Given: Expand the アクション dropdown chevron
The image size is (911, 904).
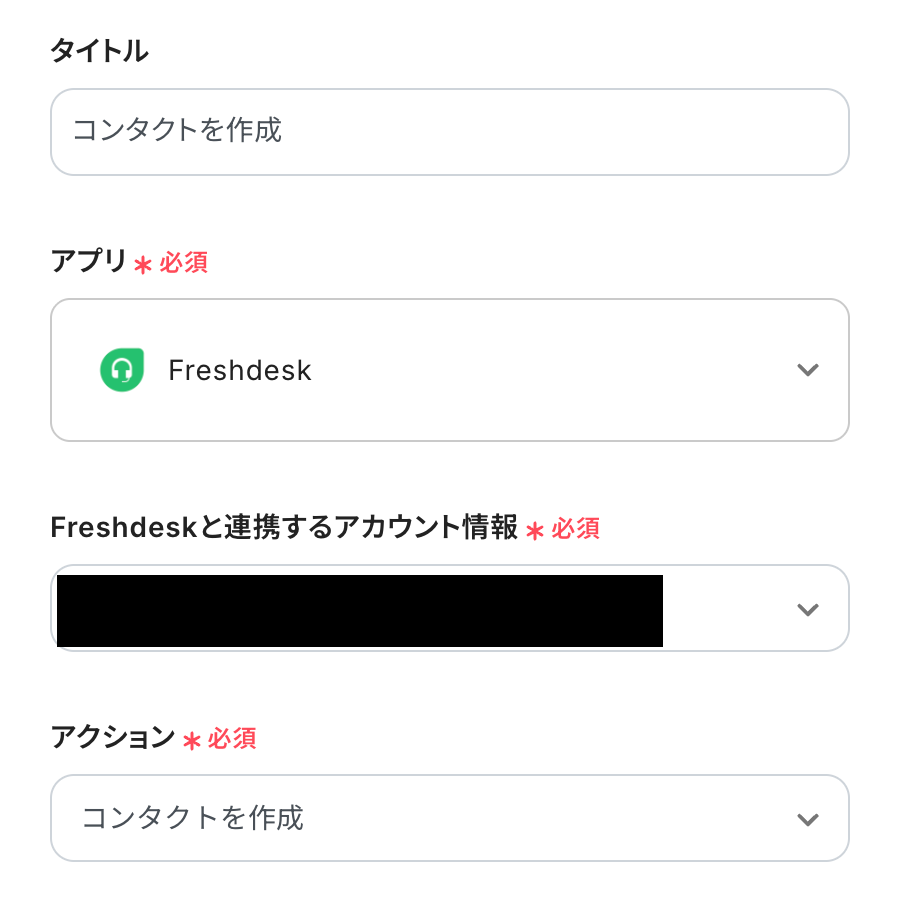Looking at the screenshot, I should pos(808,819).
